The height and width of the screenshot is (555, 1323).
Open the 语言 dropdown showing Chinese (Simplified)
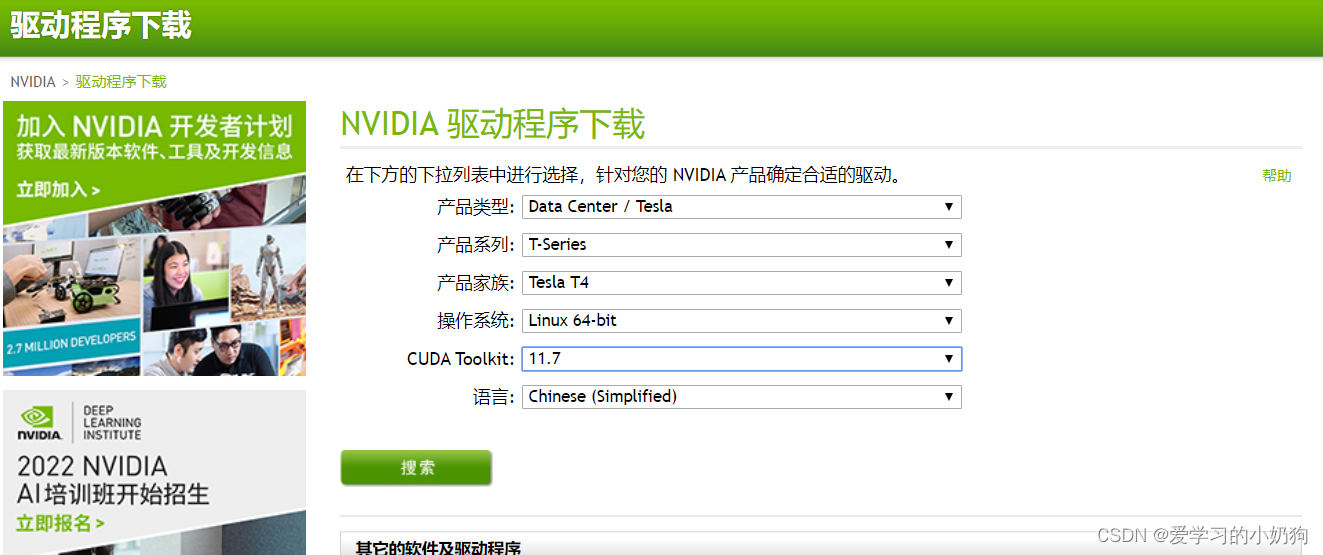741,397
